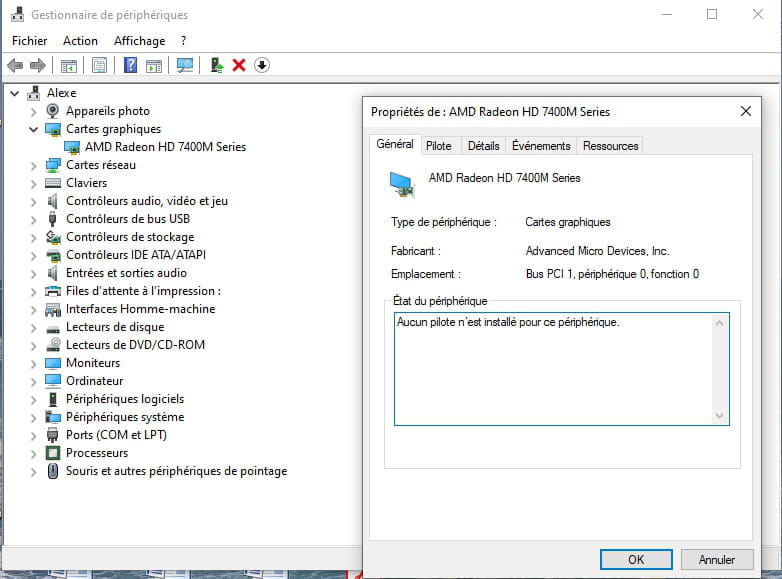Switch to the Détails tab
The width and height of the screenshot is (782, 579).
tap(484, 146)
